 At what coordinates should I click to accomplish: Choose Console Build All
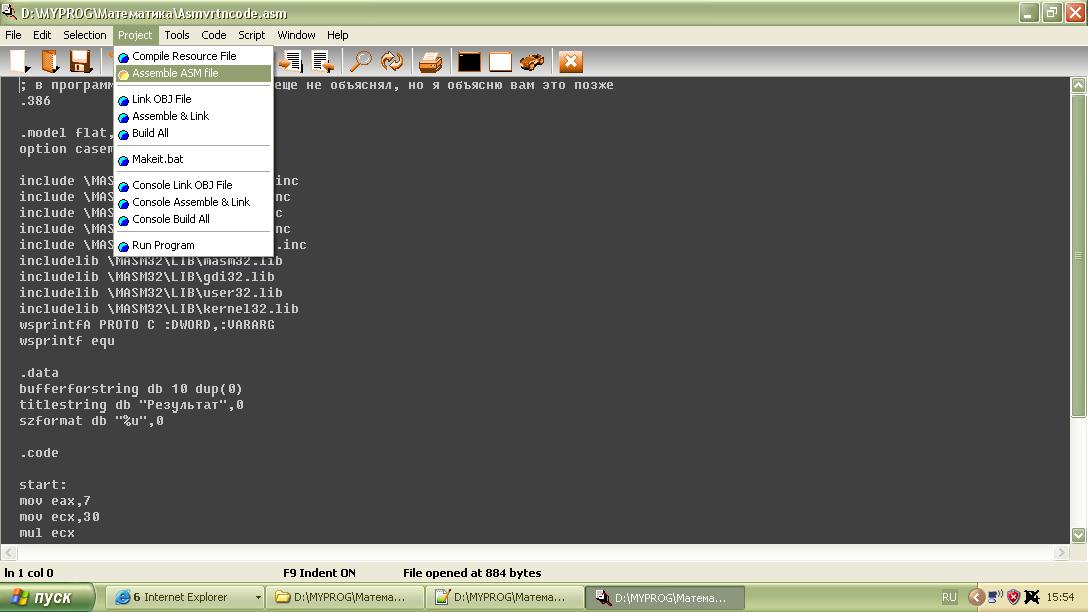click(194, 219)
